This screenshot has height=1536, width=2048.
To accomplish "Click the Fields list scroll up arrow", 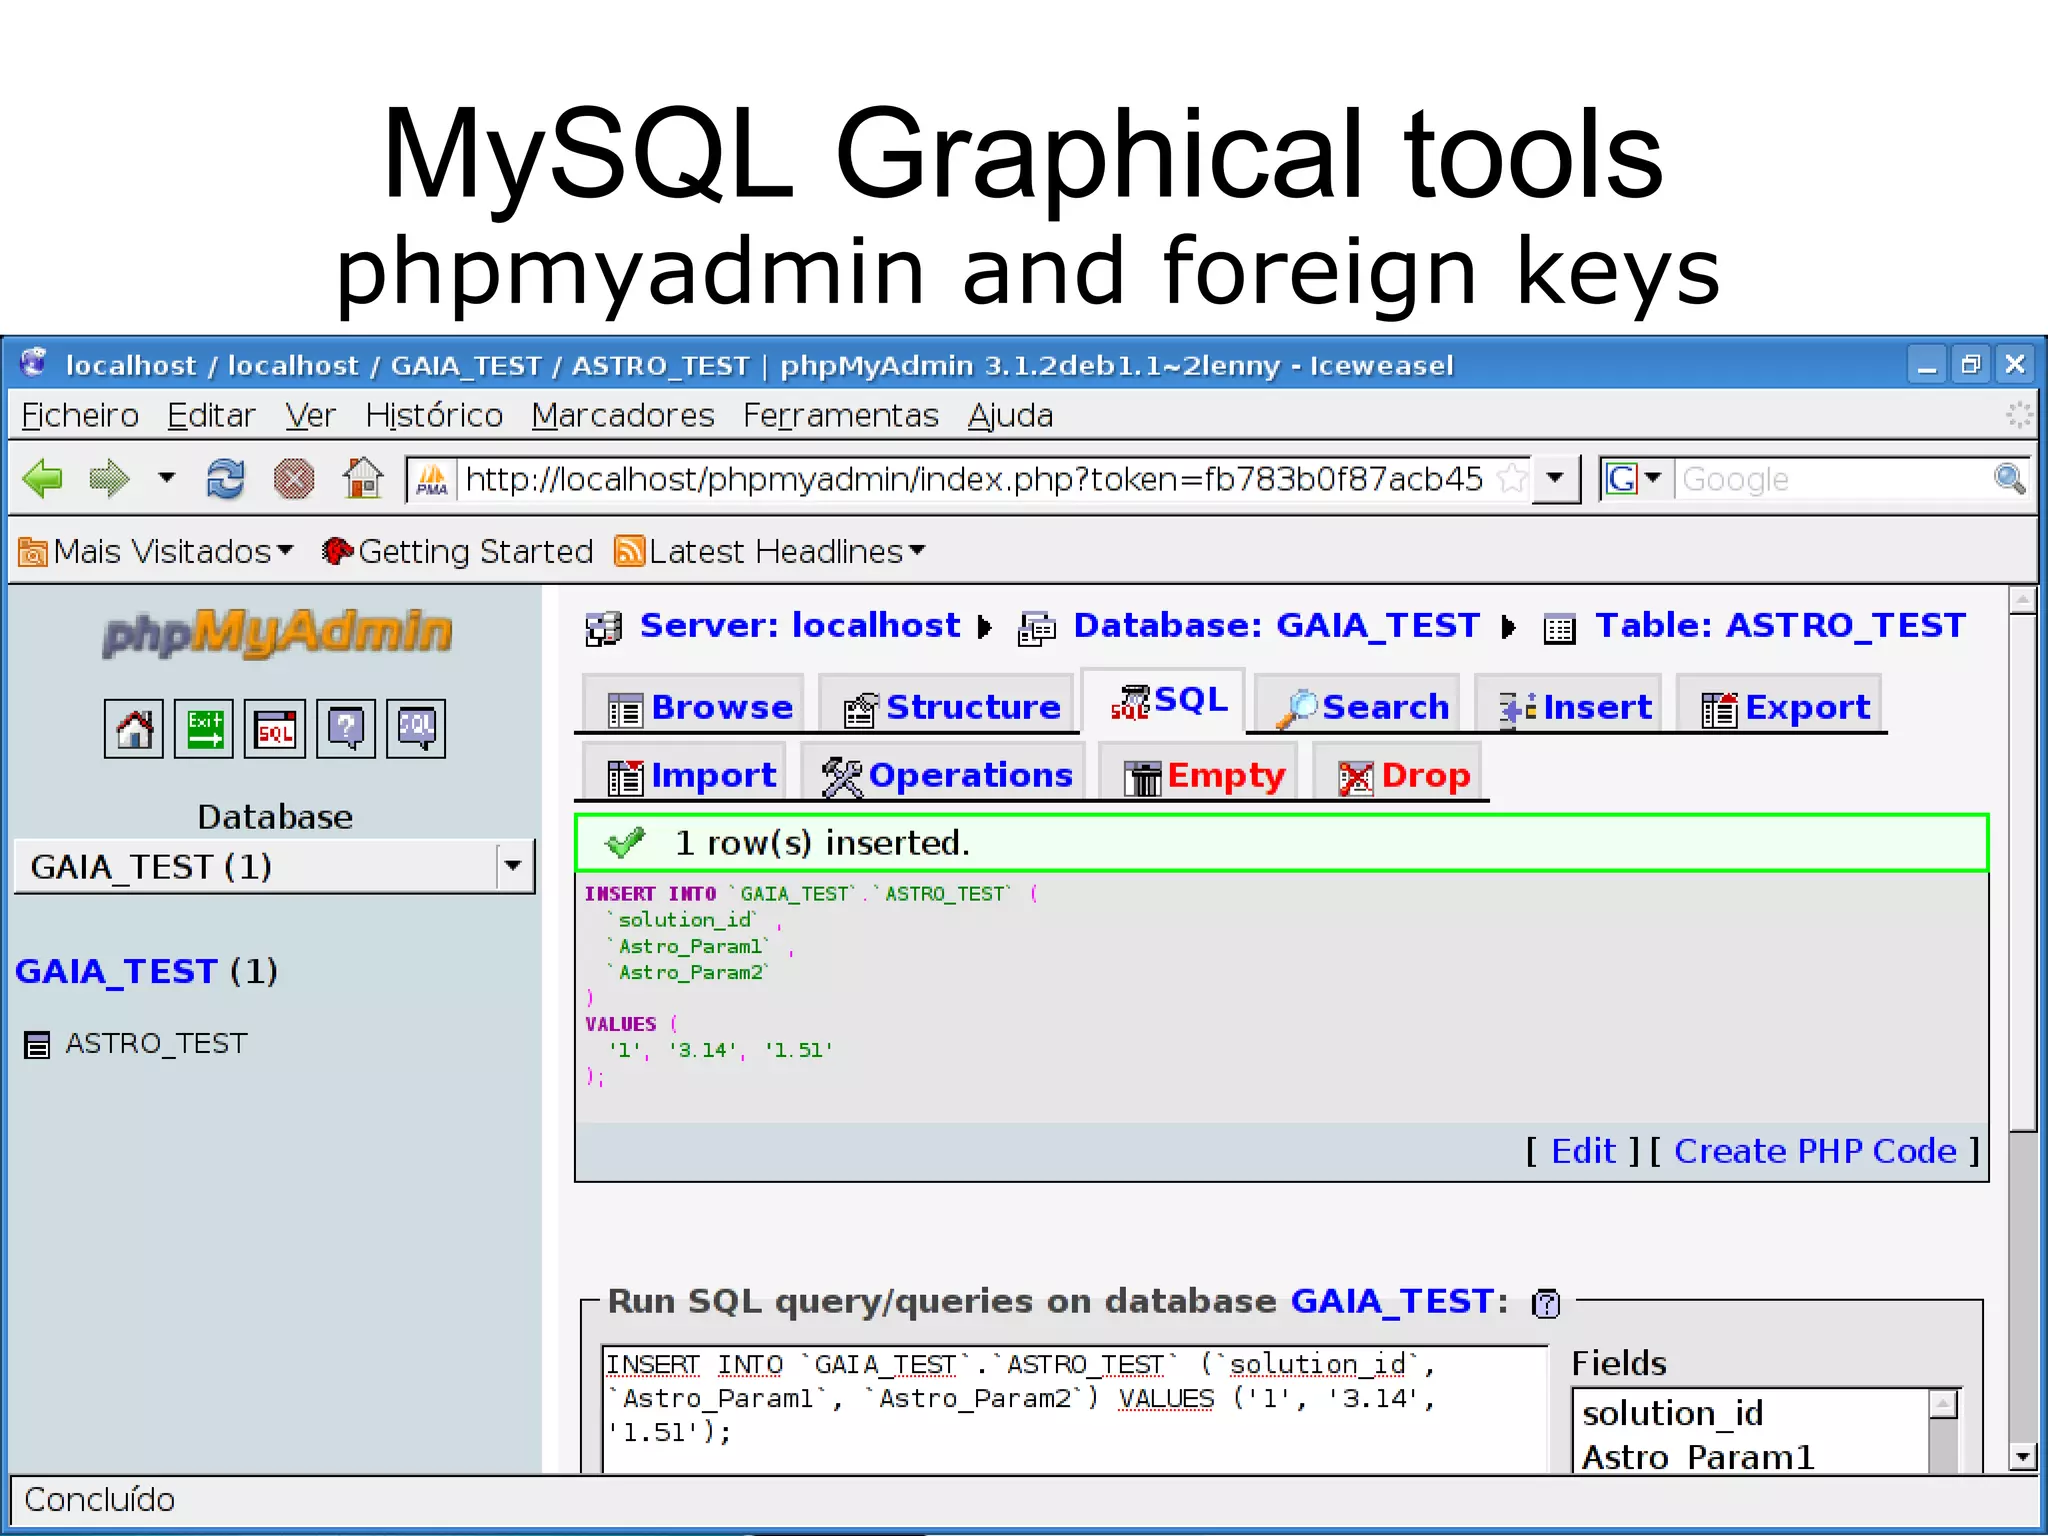I will click(x=1942, y=1404).
